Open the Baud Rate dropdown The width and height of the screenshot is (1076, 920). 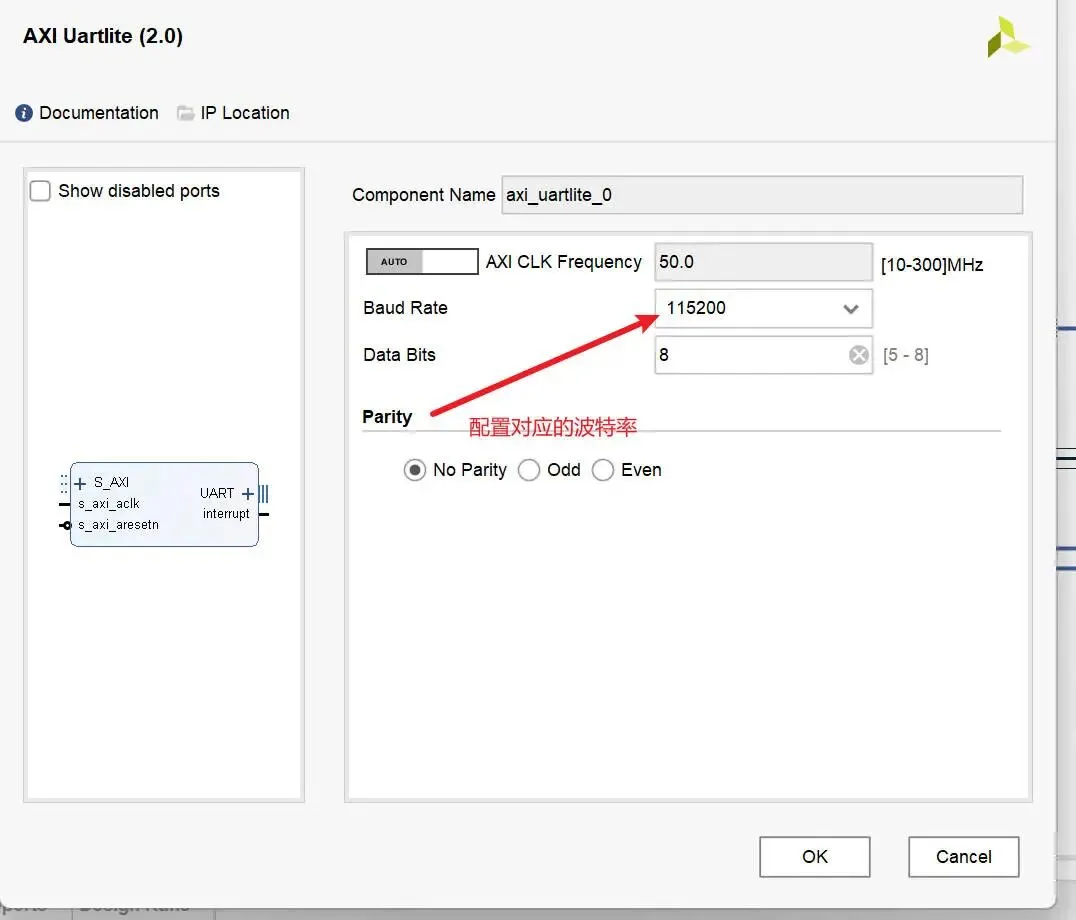763,308
